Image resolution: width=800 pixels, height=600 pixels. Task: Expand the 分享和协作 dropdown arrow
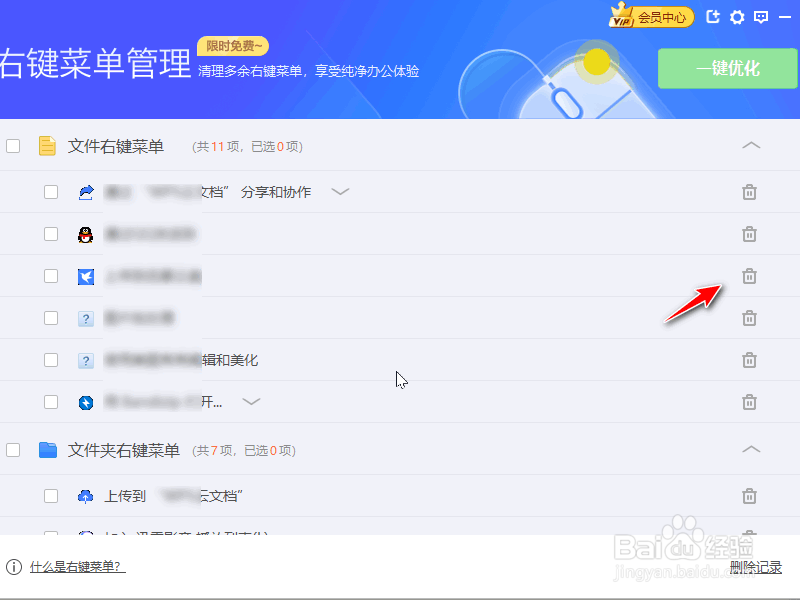coord(338,192)
